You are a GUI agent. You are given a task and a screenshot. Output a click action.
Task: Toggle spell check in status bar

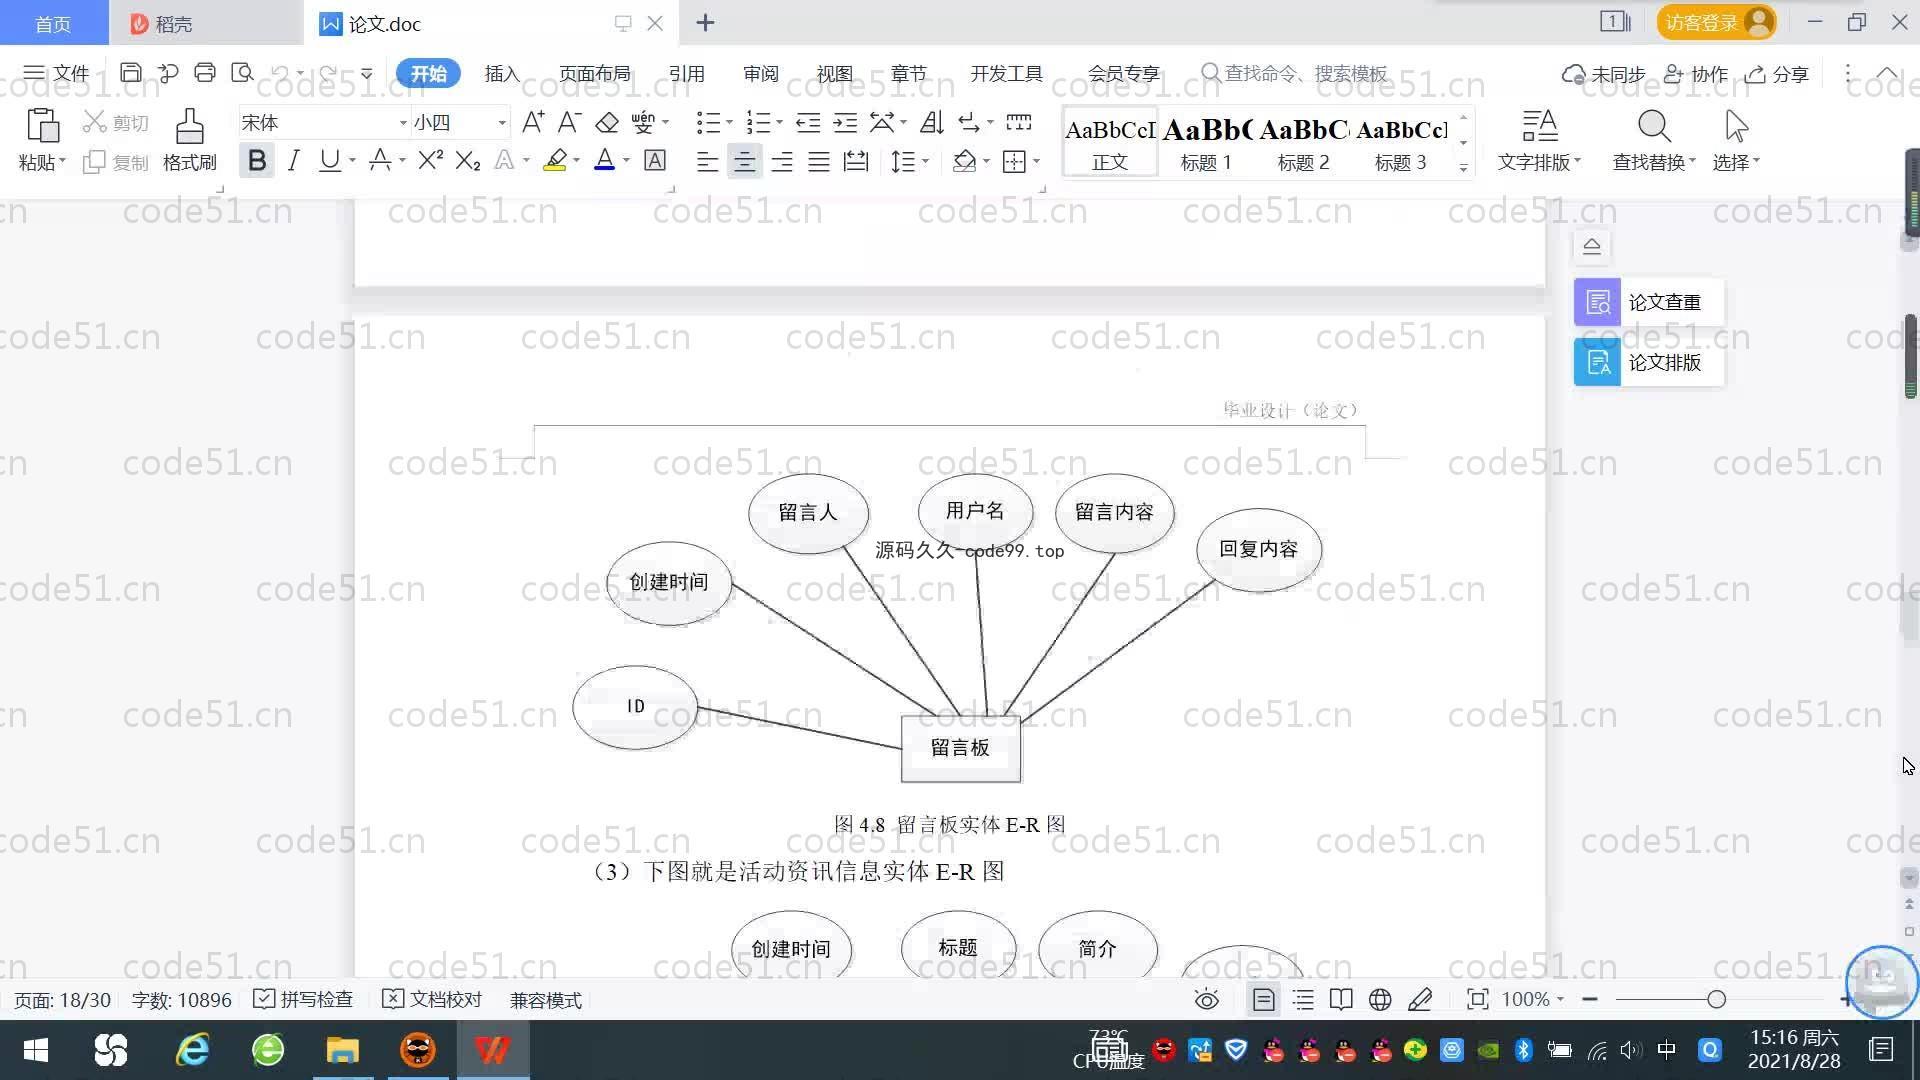pos(303,1000)
